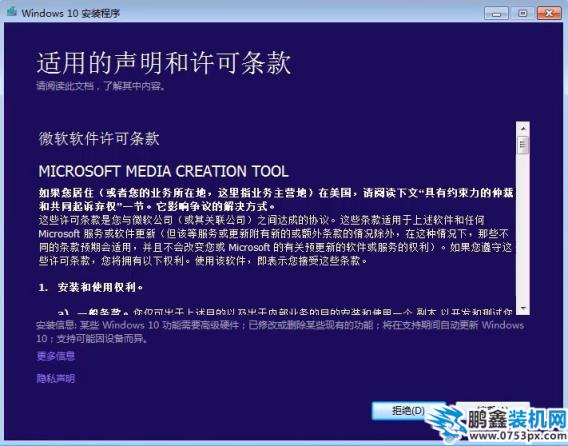Click the 微软软件许可条款 heading
This screenshot has height=446, width=568.
click(99, 139)
